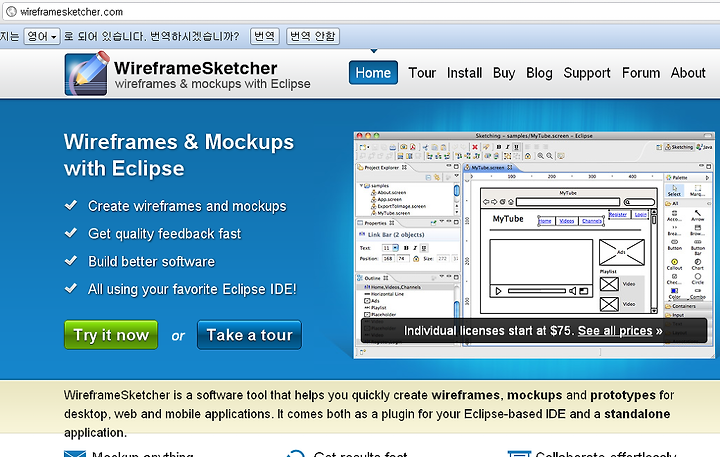Click the WireframeSketcher site title
The height and width of the screenshot is (457, 720).
(196, 68)
